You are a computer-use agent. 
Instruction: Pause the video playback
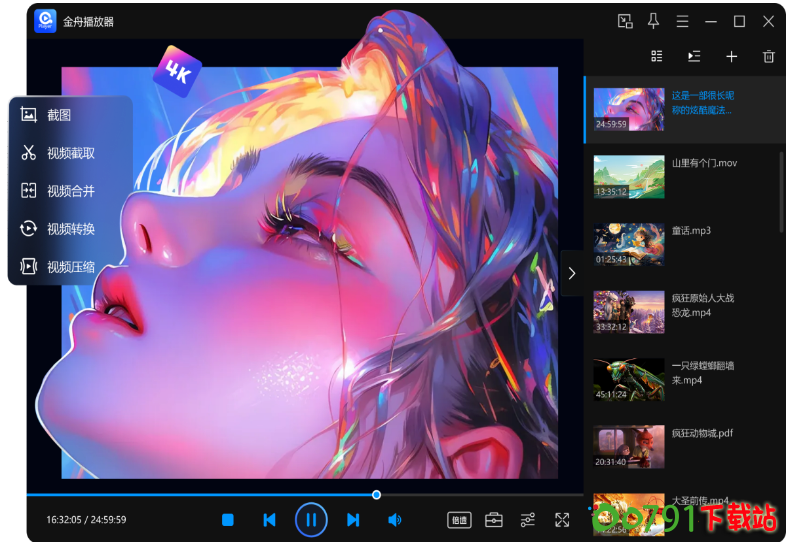(311, 520)
